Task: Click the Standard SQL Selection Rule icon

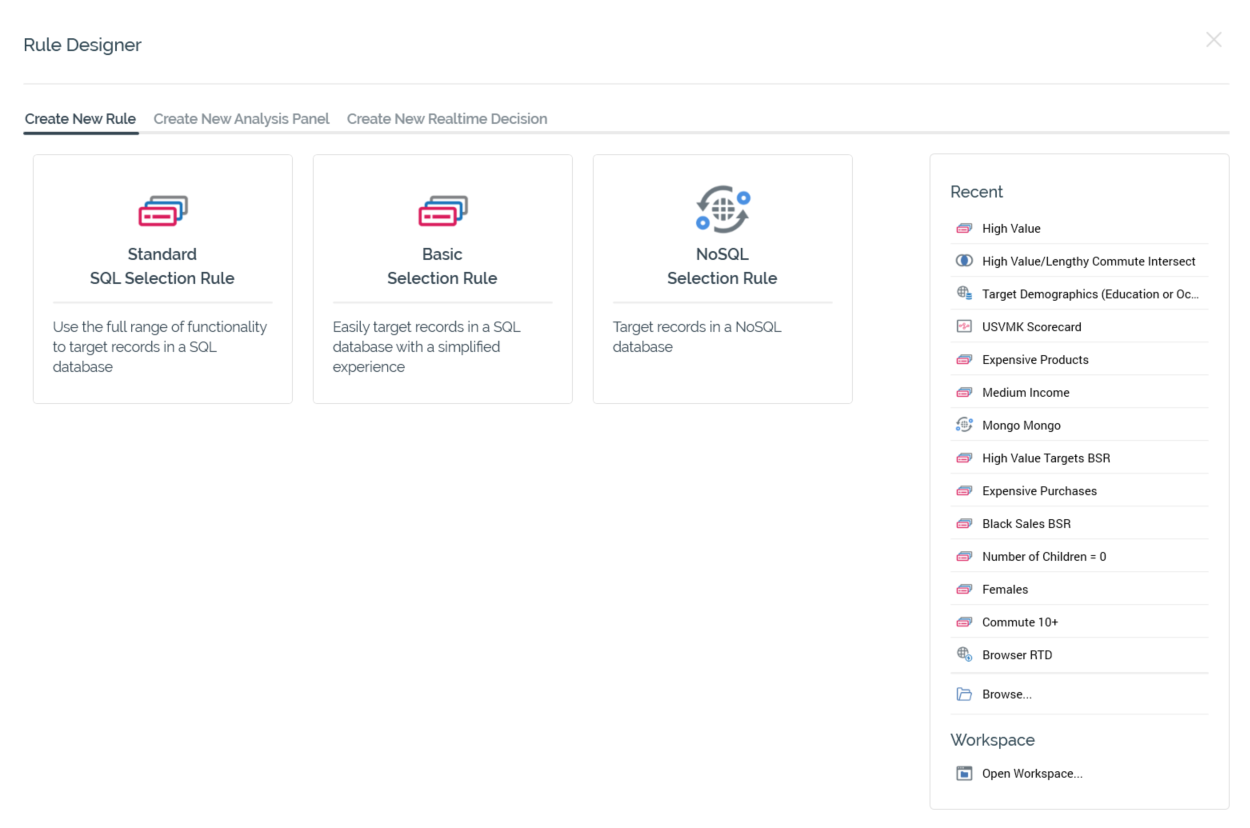Action: click(x=162, y=211)
